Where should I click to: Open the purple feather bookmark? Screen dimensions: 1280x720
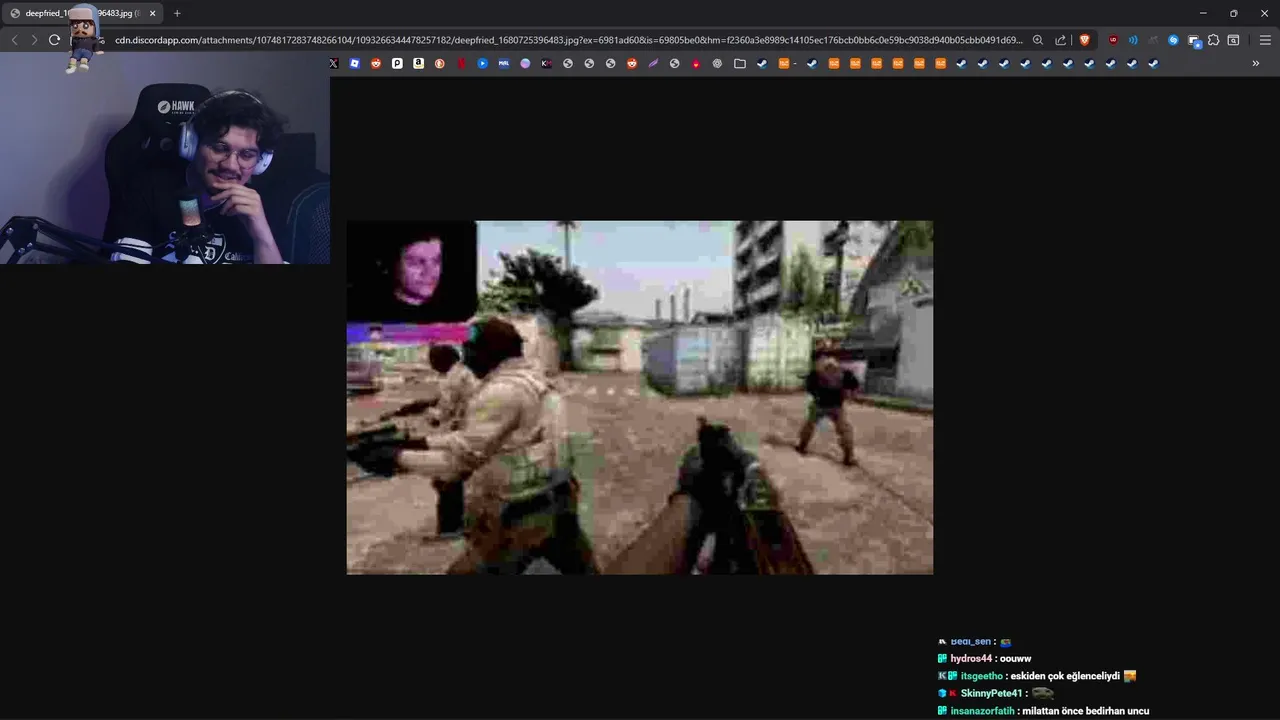pos(653,63)
